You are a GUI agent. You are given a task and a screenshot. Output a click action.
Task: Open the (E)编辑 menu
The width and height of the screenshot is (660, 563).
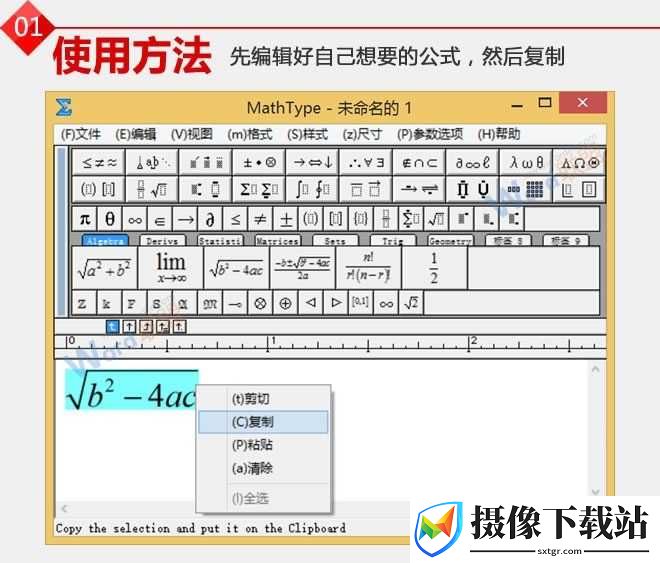tap(136, 134)
